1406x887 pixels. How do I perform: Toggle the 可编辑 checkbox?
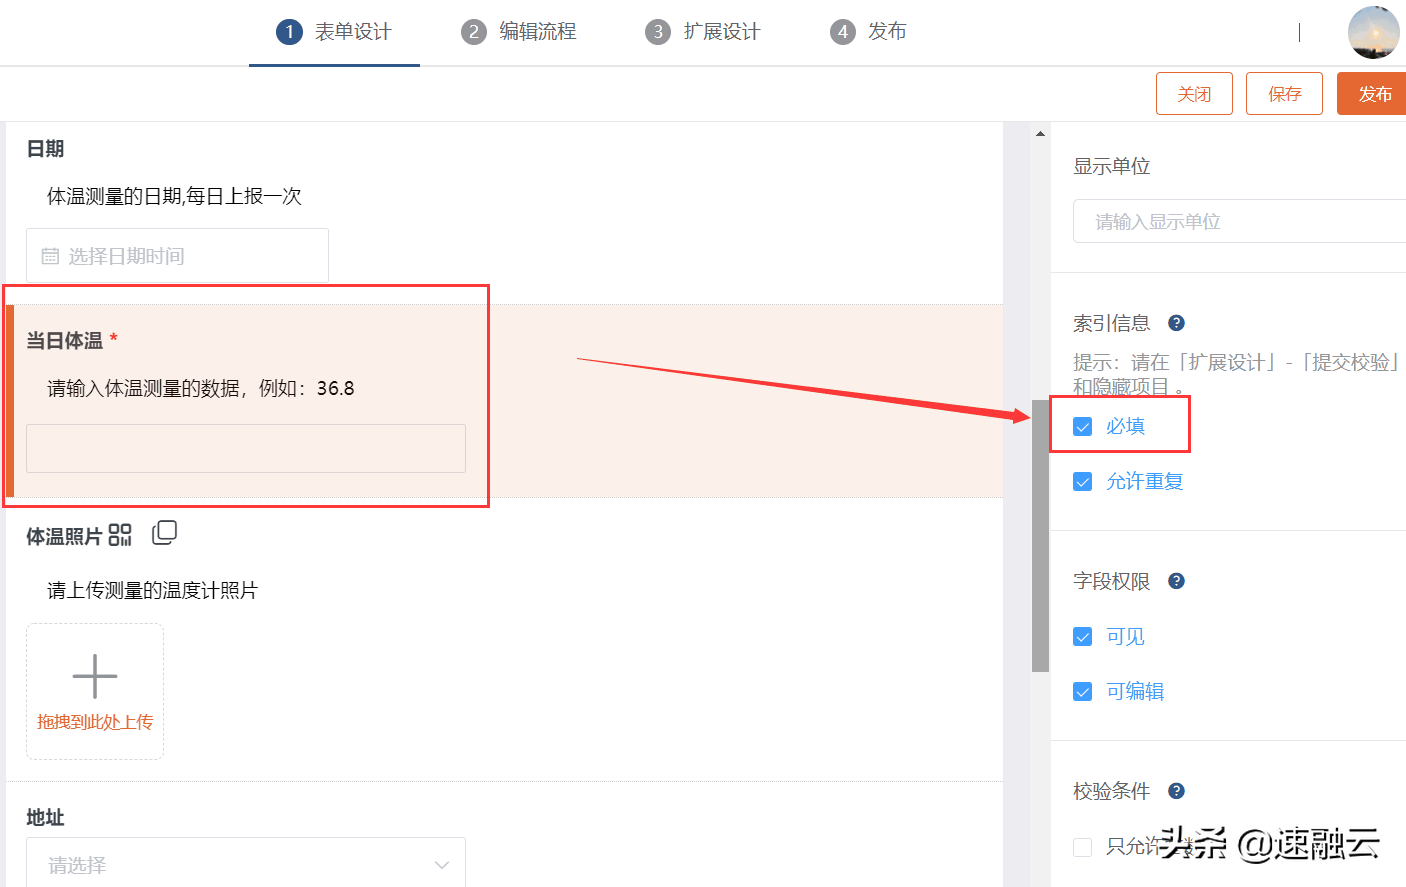(x=1082, y=692)
